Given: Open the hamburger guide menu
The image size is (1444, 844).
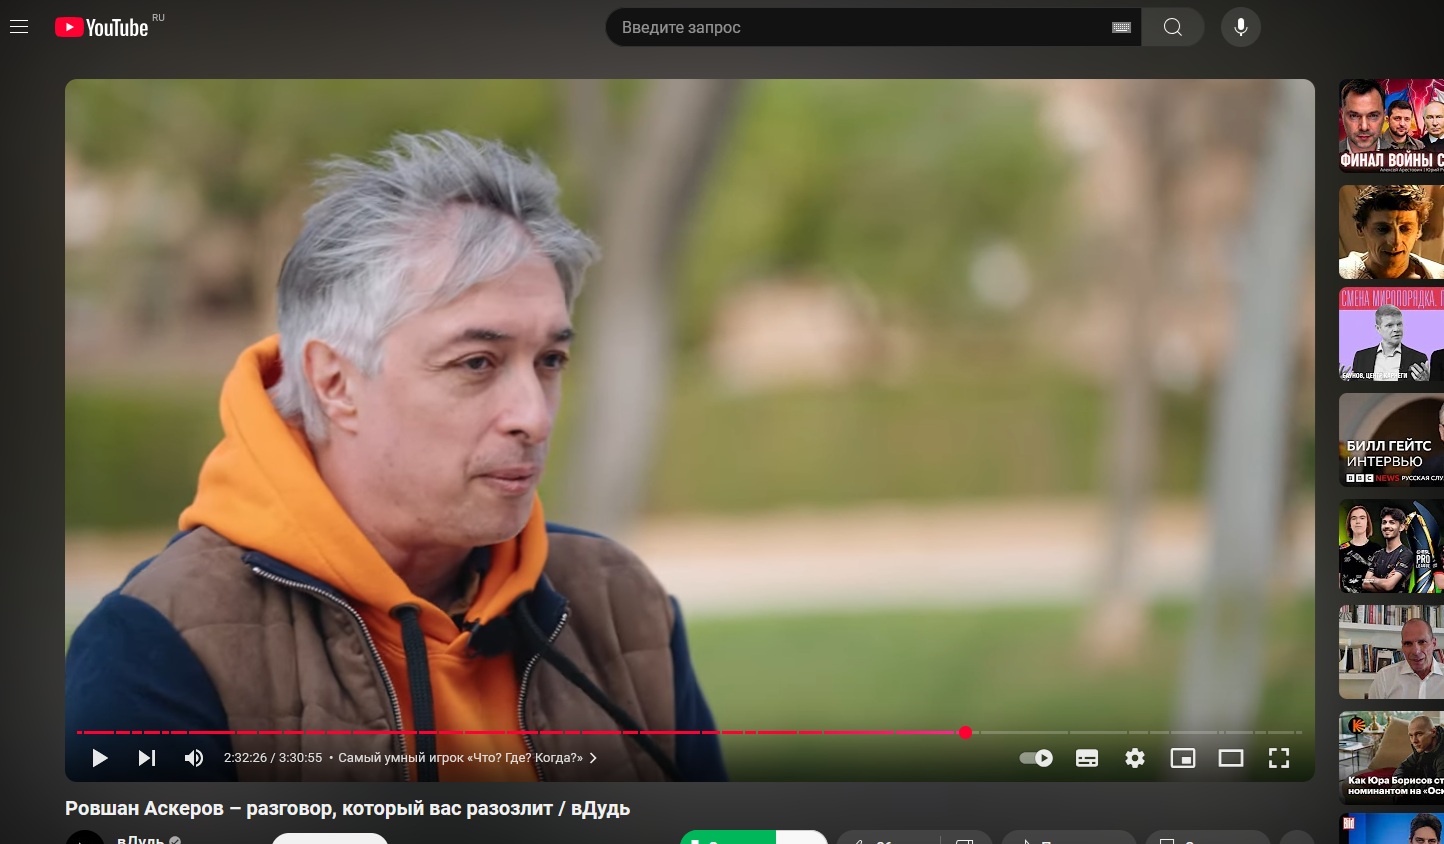Looking at the screenshot, I should pos(19,27).
